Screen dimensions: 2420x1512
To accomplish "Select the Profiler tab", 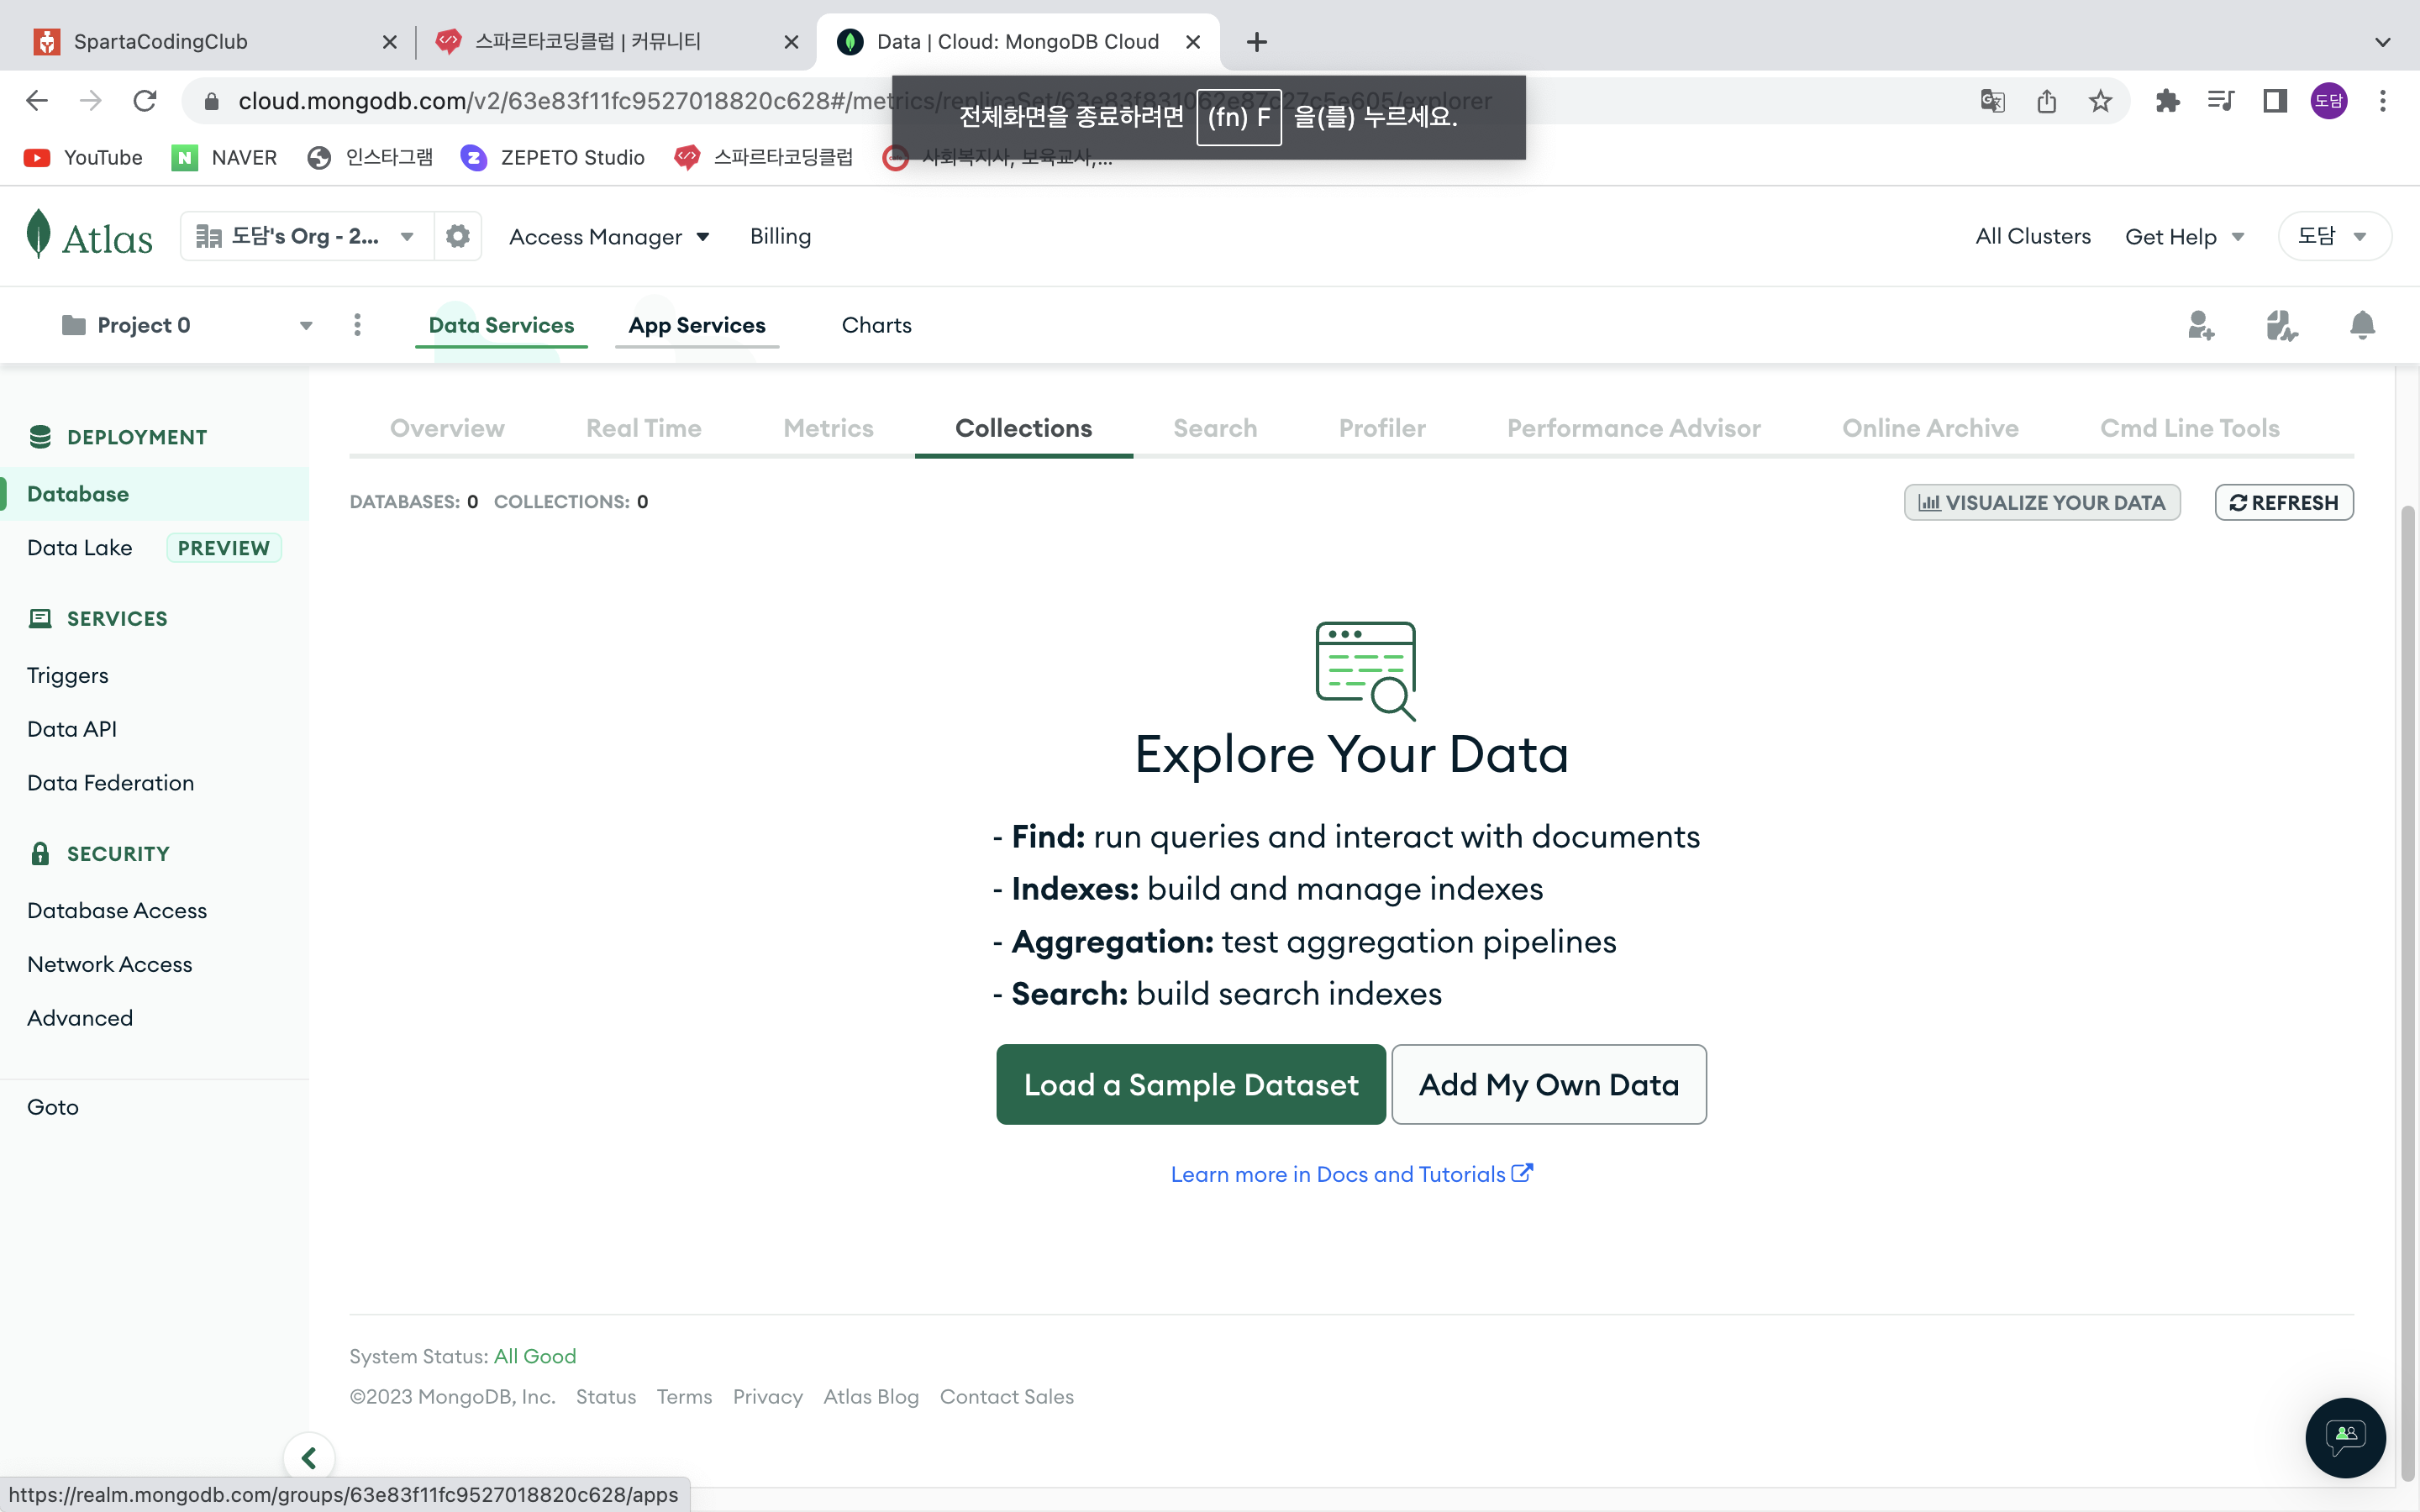I will click(1382, 428).
